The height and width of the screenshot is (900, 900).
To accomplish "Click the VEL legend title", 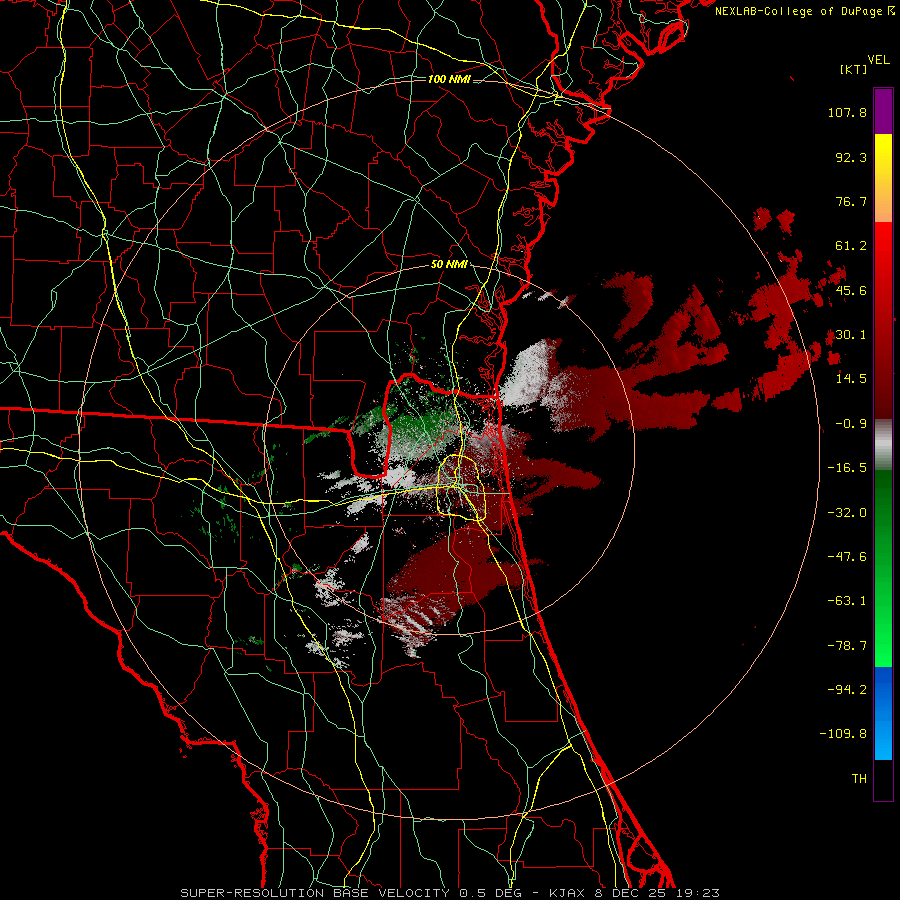I will point(878,60).
